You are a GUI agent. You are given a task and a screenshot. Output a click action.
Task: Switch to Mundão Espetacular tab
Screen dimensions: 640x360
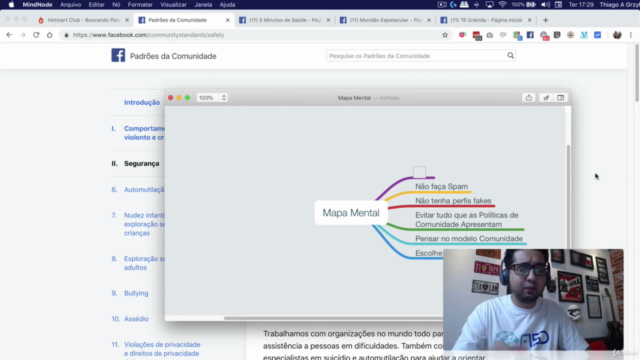coord(385,20)
